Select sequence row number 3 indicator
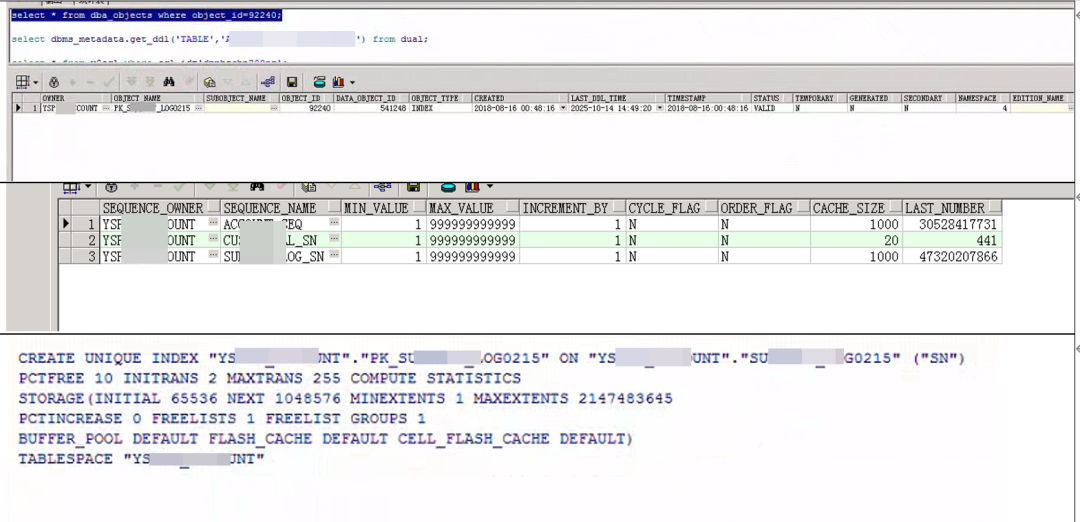Screen dimensions: 1080x522 [87, 256]
